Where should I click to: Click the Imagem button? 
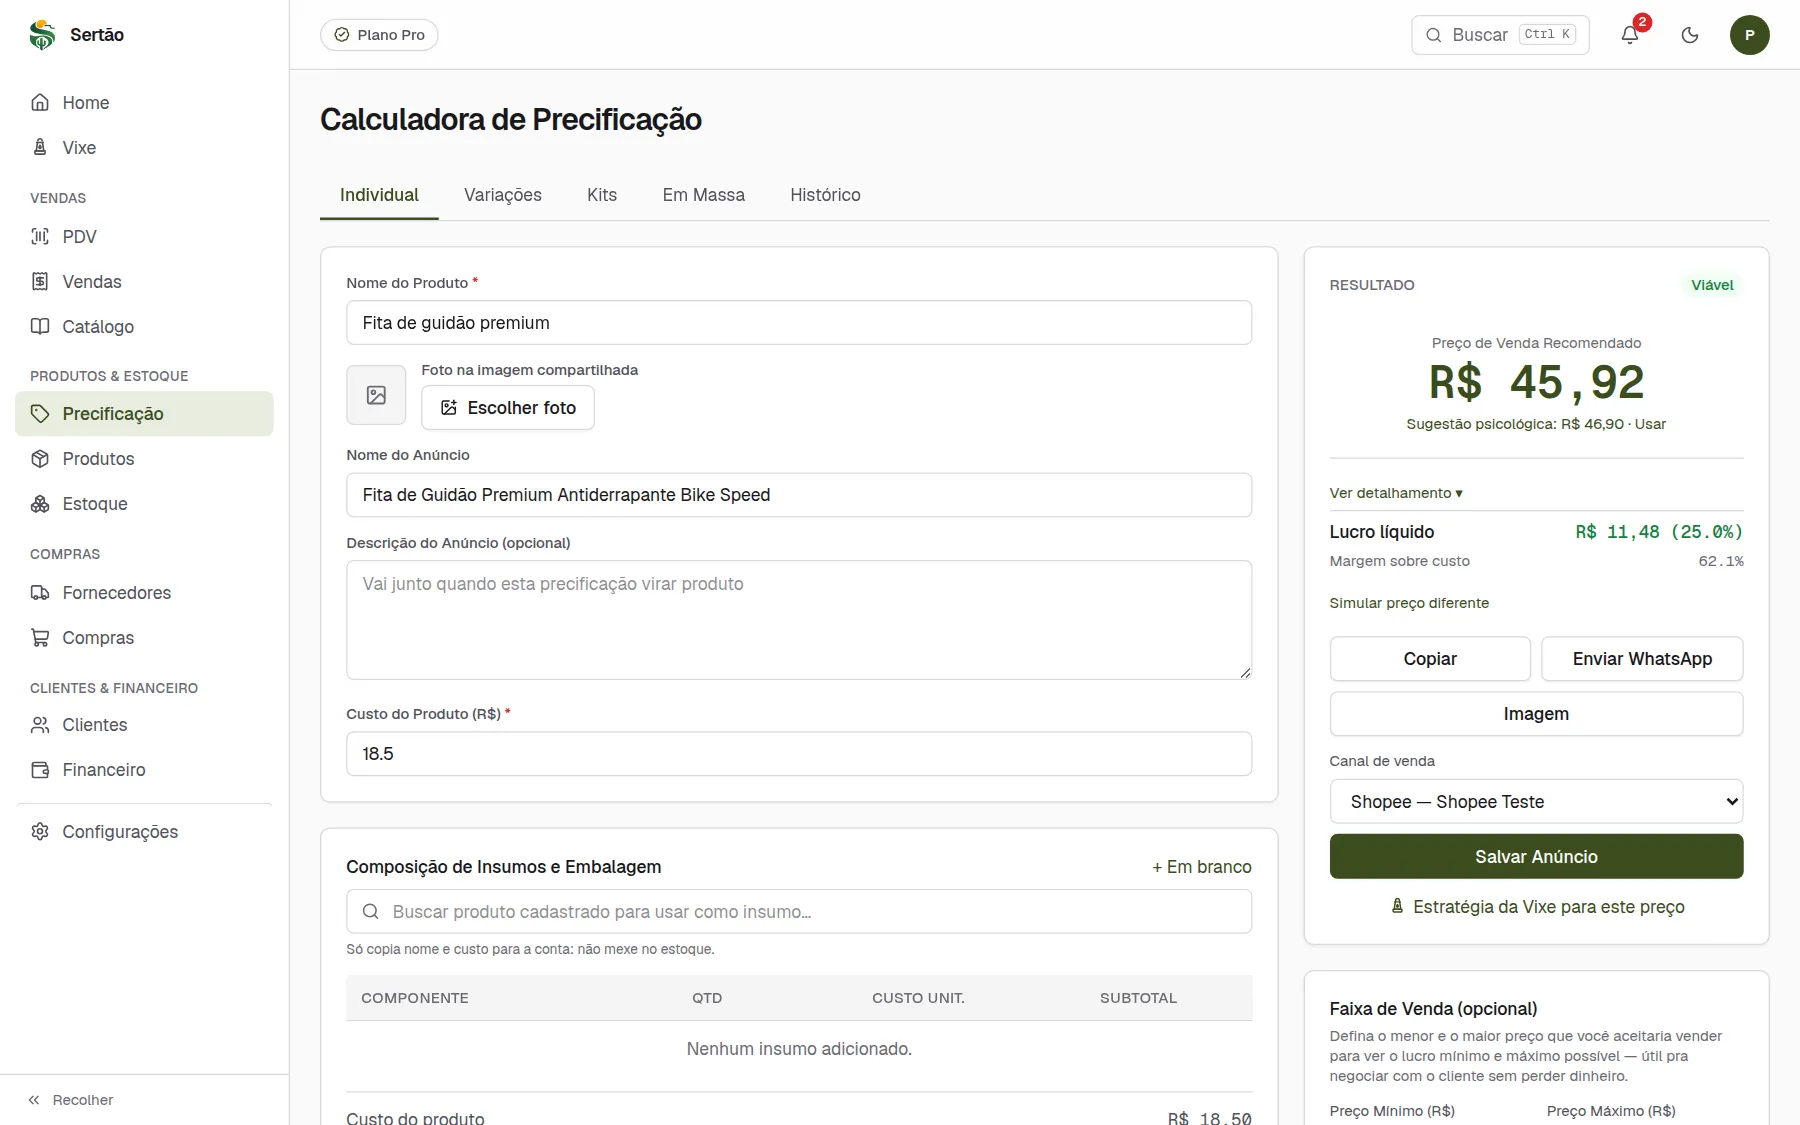tap(1536, 713)
